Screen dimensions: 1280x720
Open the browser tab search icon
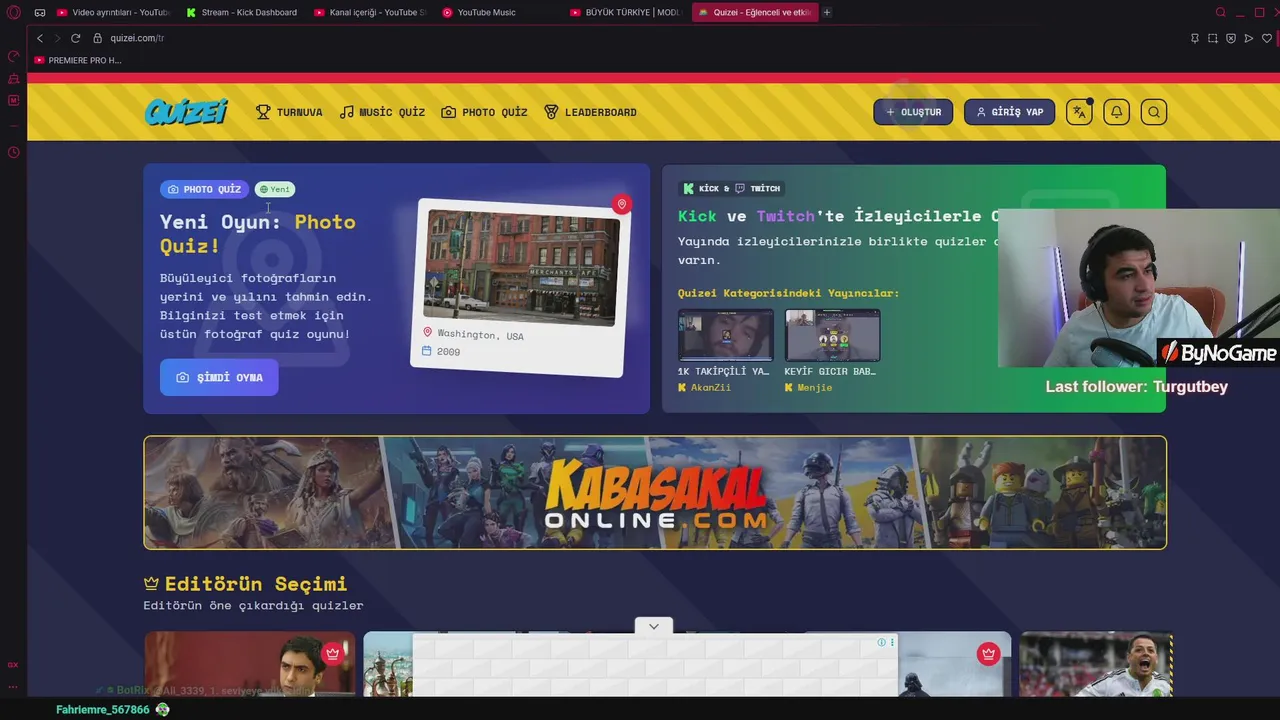[1220, 12]
